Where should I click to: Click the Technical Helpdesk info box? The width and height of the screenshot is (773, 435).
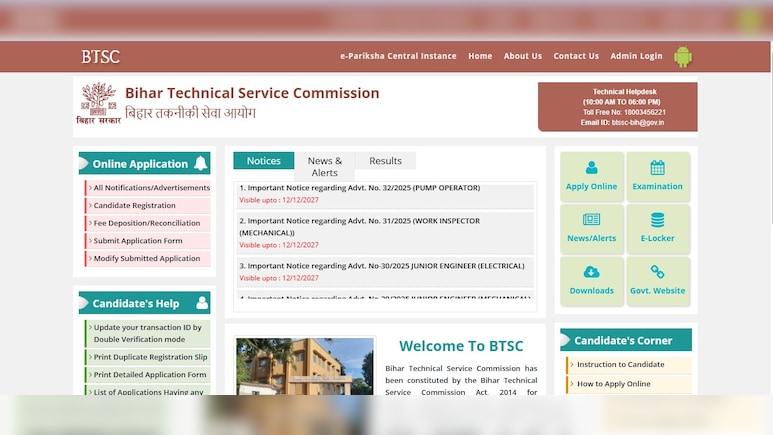pyautogui.click(x=618, y=107)
